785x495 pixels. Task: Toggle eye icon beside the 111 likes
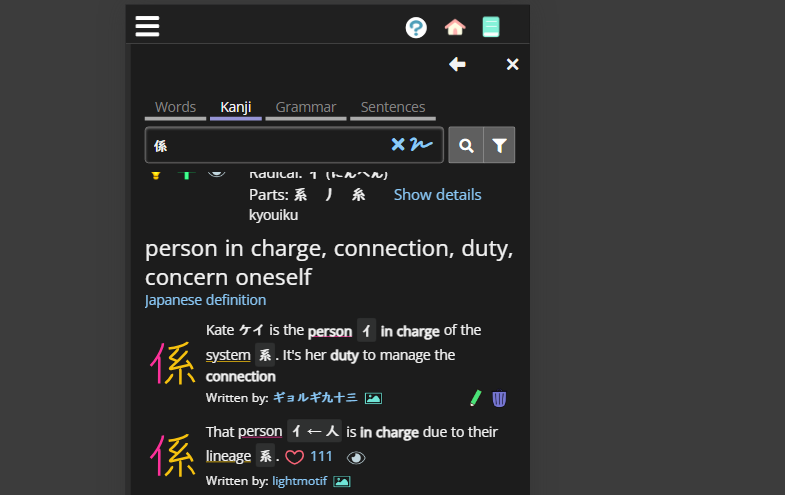[x=356, y=457]
